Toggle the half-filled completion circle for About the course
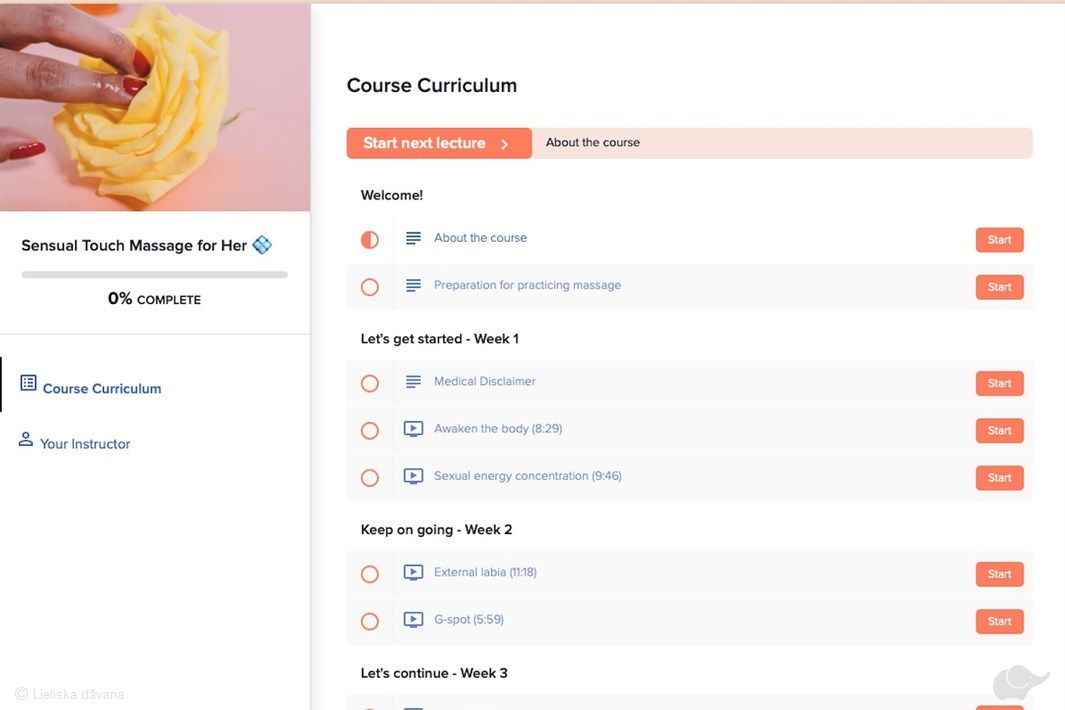This screenshot has width=1065, height=710. [x=370, y=240]
